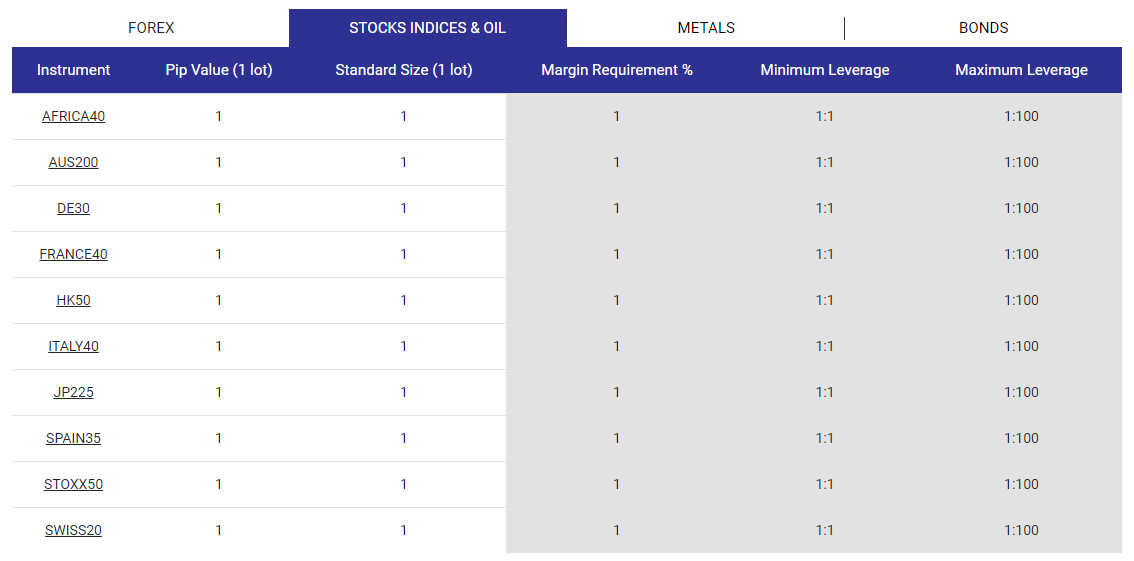
Task: Open the METALS tab
Action: coord(706,28)
